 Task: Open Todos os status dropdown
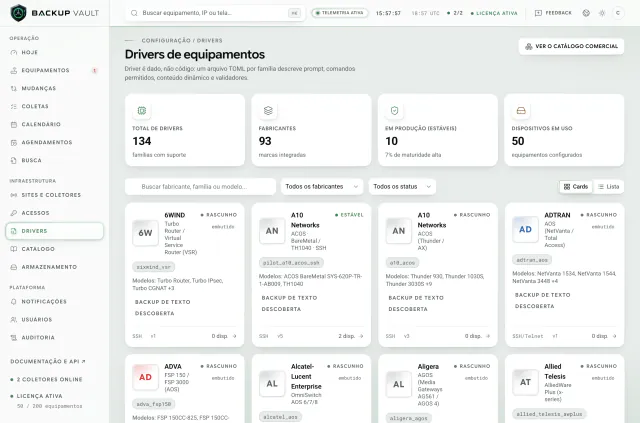coord(402,187)
